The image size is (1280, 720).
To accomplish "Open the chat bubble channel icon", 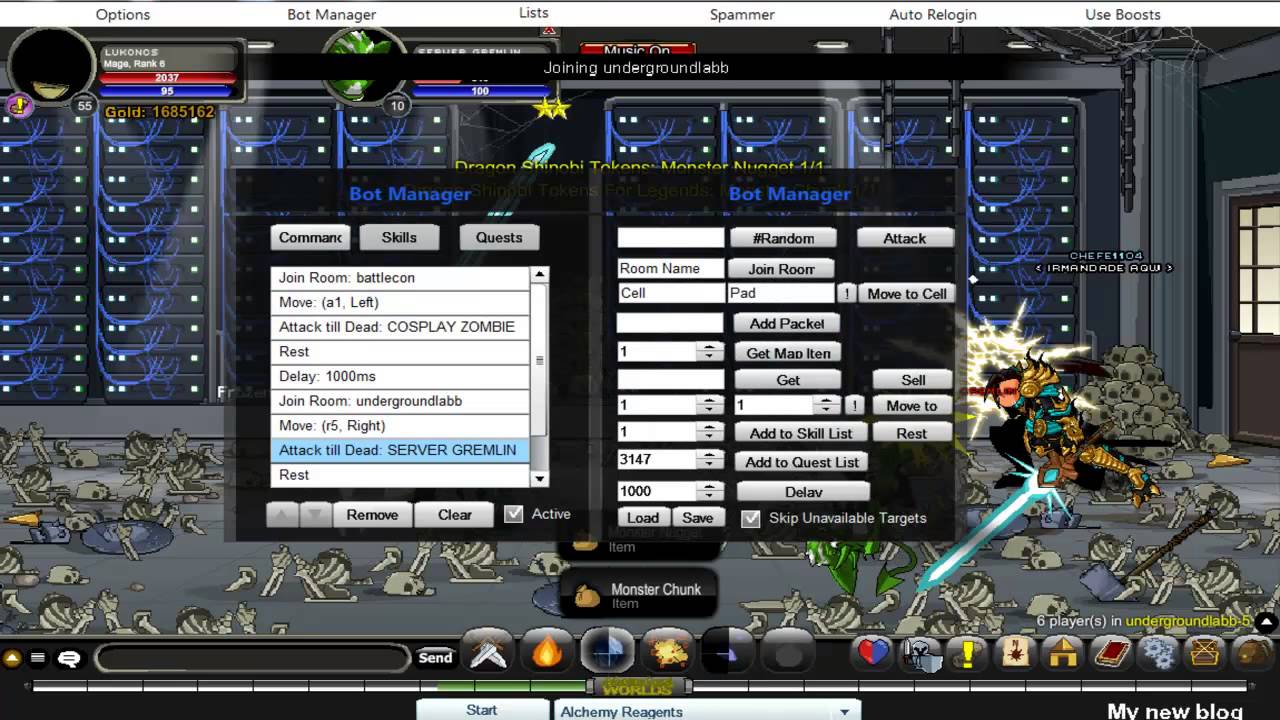I will (x=69, y=658).
